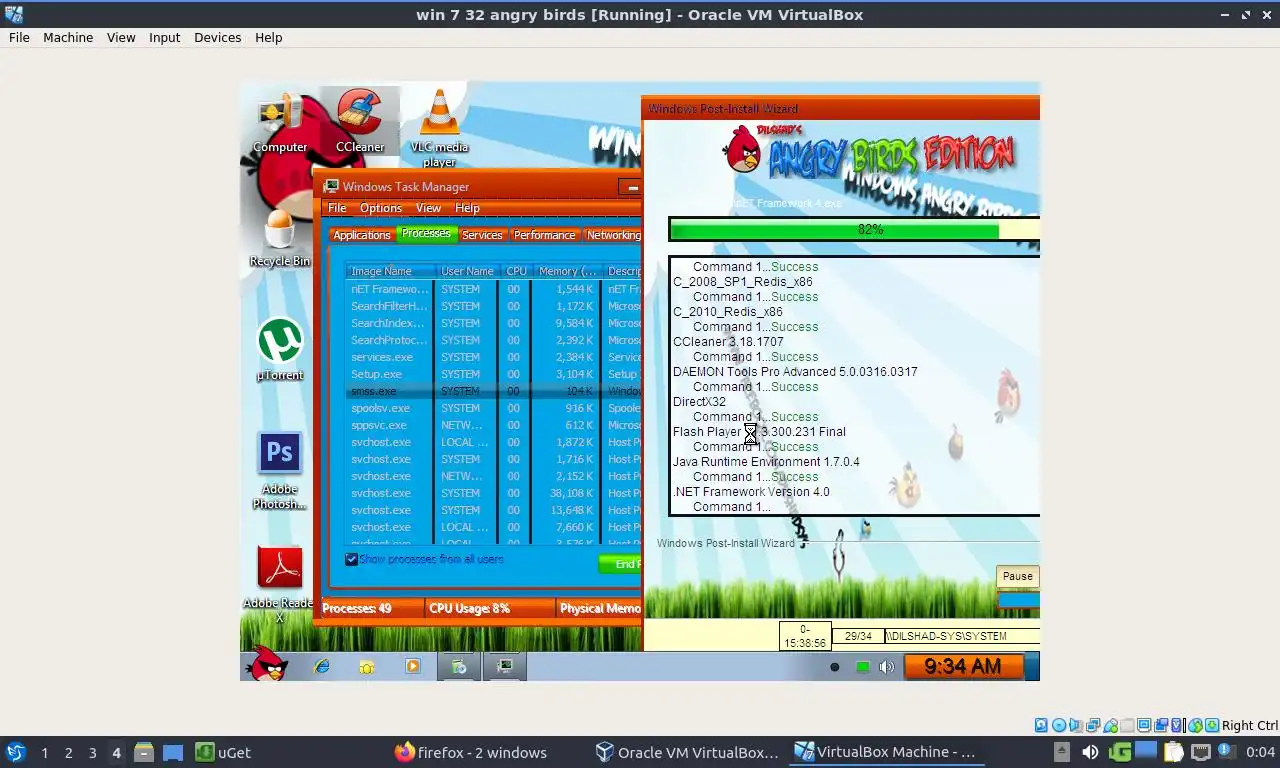Pause the Post-Install Wizard
Screen dimensions: 1280x768
[1017, 576]
